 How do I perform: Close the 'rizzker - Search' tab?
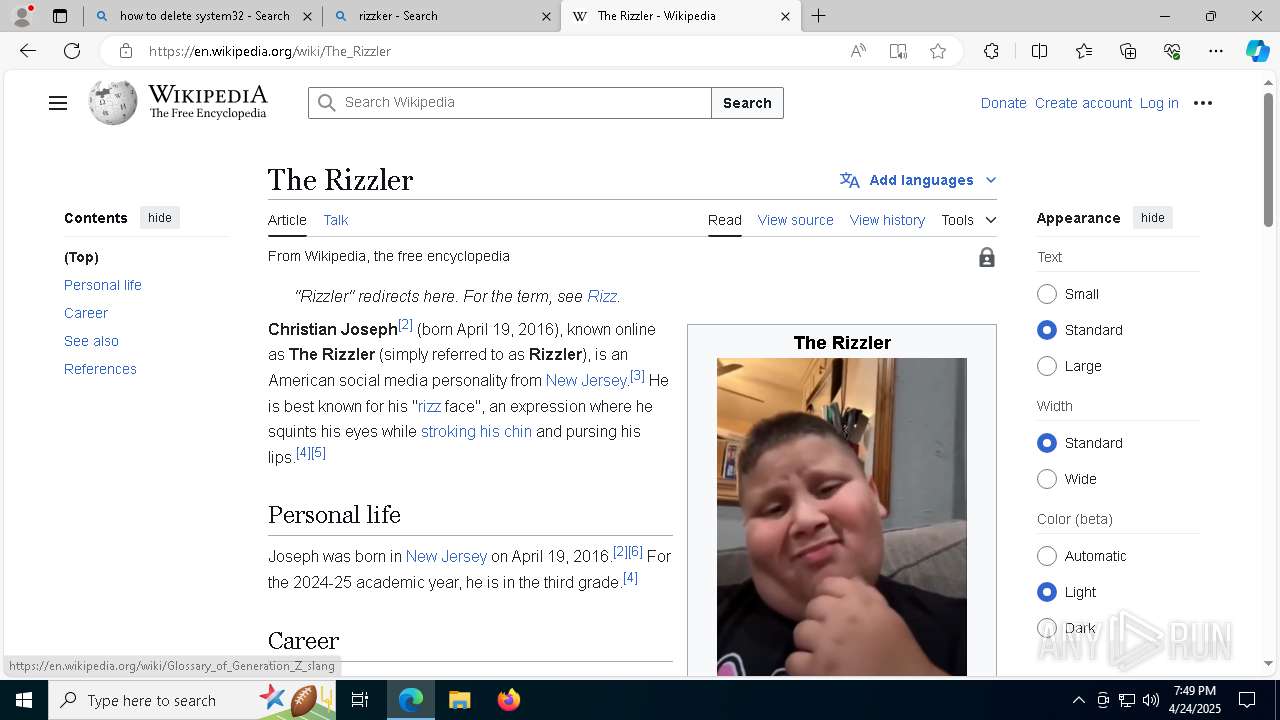click(546, 16)
